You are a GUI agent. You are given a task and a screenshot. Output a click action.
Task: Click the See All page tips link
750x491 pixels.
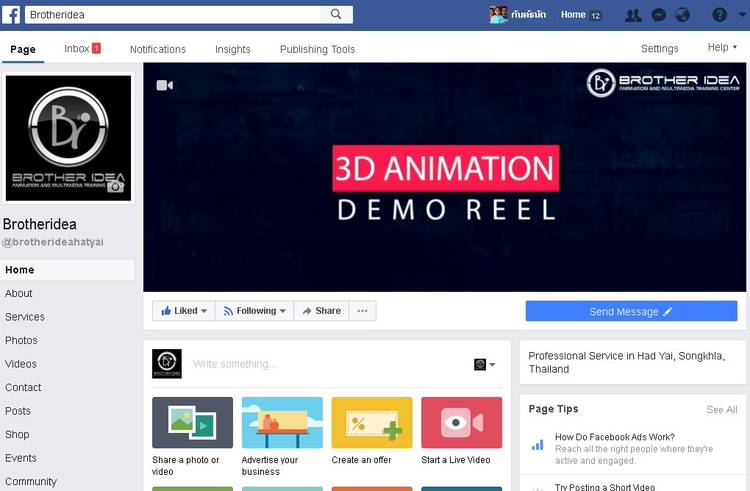(721, 410)
